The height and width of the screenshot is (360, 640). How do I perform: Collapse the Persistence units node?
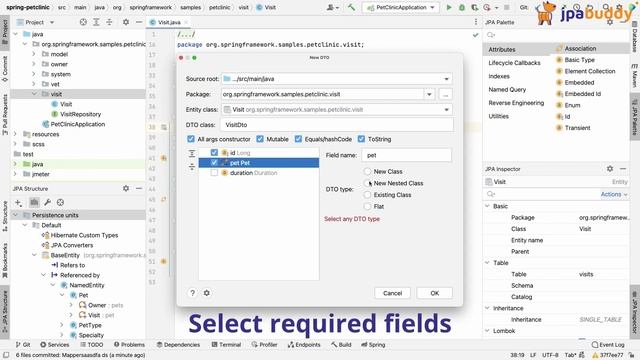[16, 215]
